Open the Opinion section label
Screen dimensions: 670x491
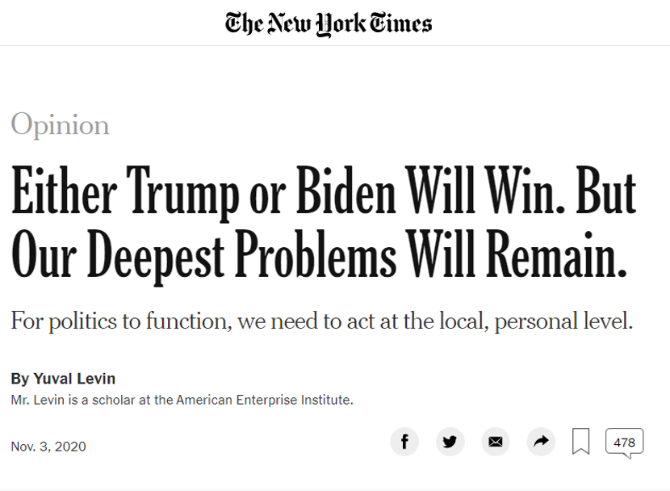pyautogui.click(x=60, y=125)
